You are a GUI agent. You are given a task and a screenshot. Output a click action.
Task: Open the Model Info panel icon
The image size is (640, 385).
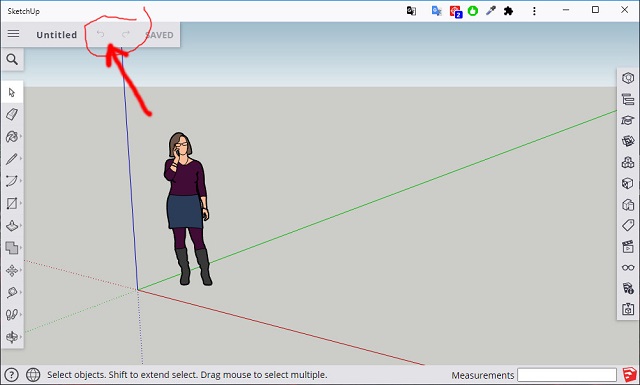coord(628,288)
